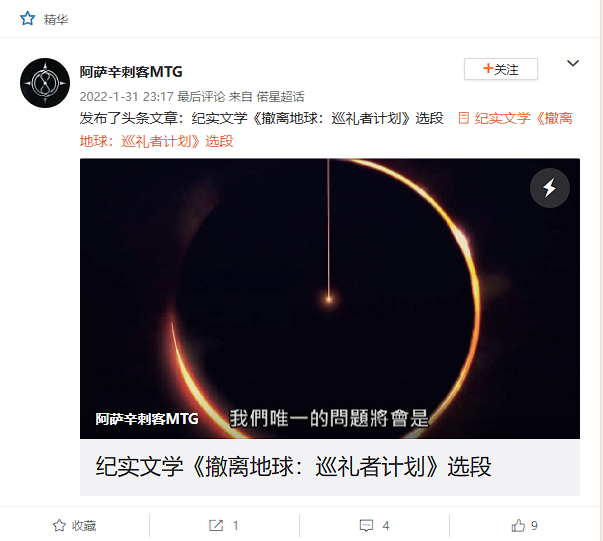Open the 阿萨辛刺客MTG profile avatar
Image resolution: width=603 pixels, height=541 pixels.
(x=45, y=83)
